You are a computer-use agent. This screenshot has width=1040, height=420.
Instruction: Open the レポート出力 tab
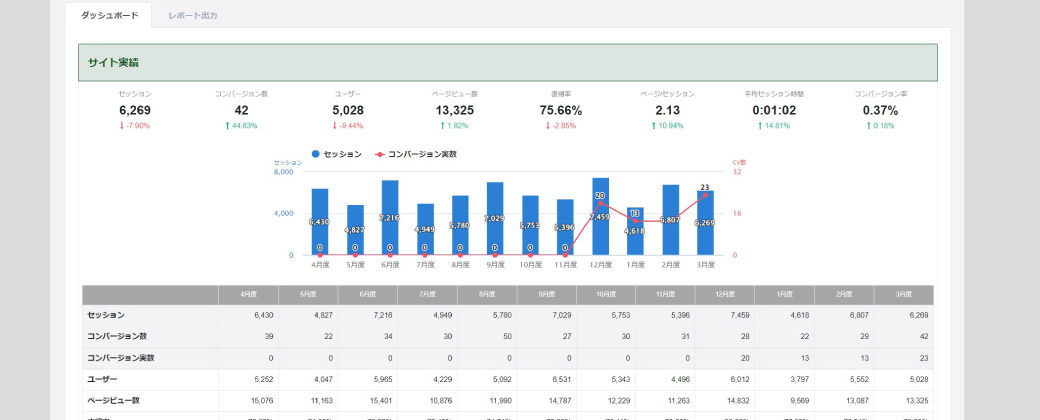coord(193,16)
